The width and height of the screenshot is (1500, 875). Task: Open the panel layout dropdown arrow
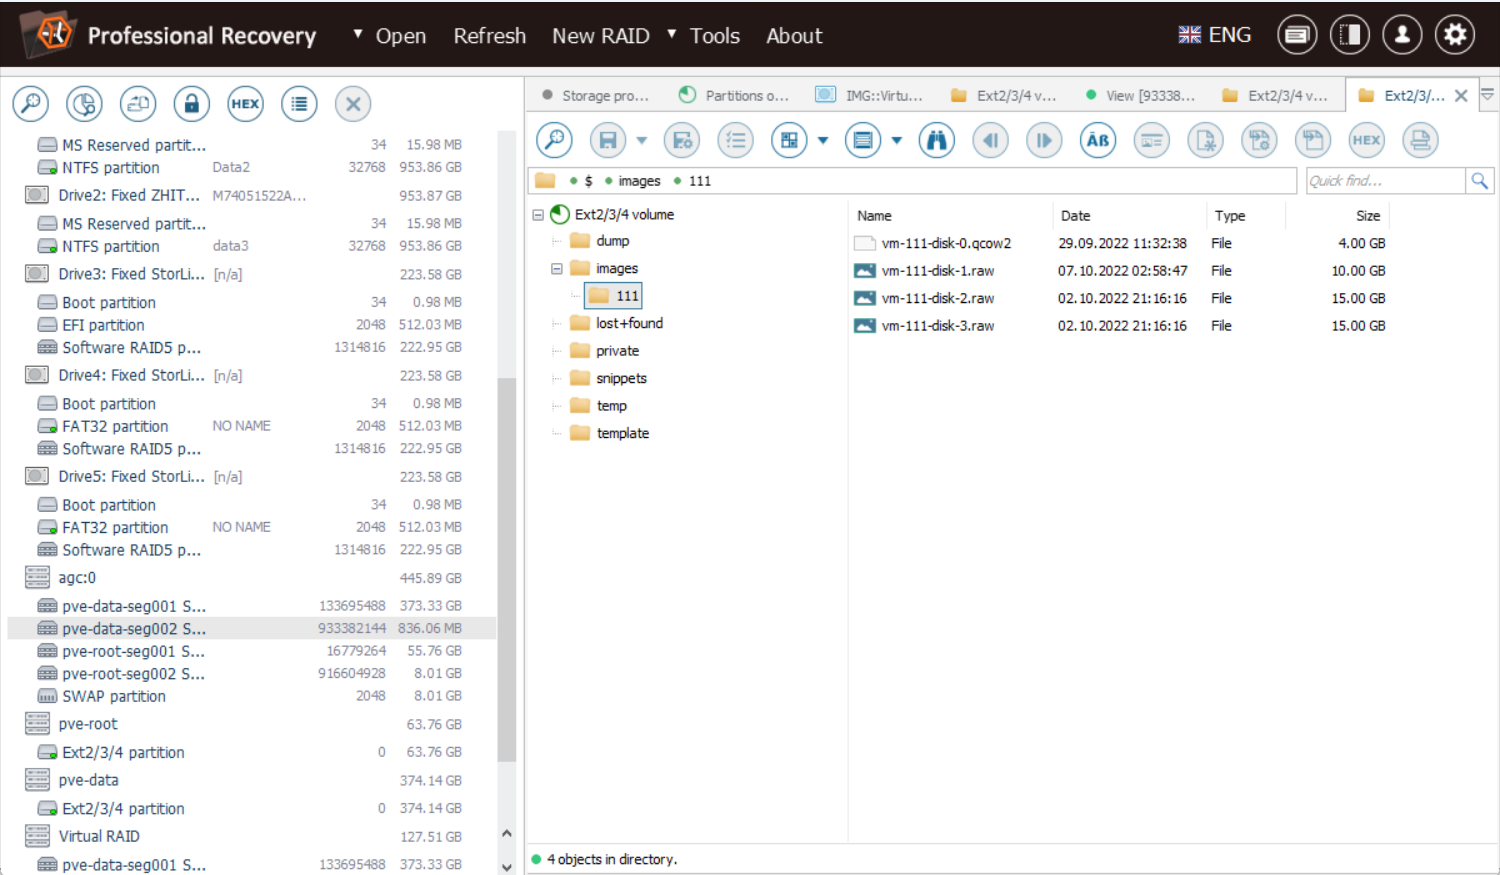897,140
